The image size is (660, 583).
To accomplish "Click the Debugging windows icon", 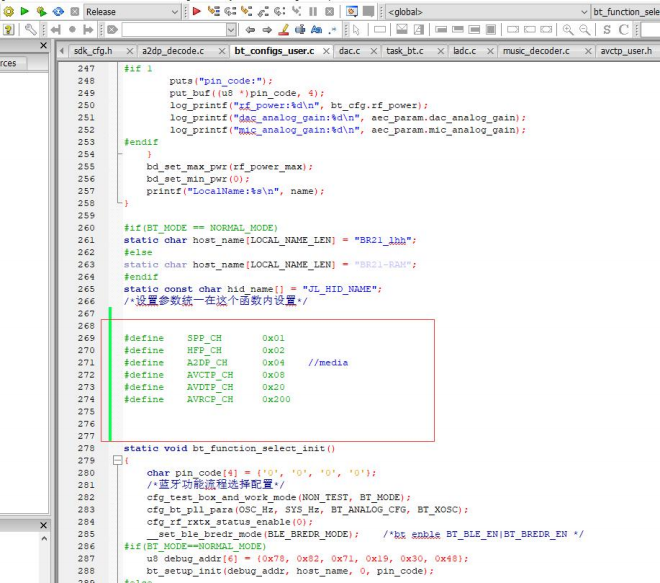I will pos(351,11).
